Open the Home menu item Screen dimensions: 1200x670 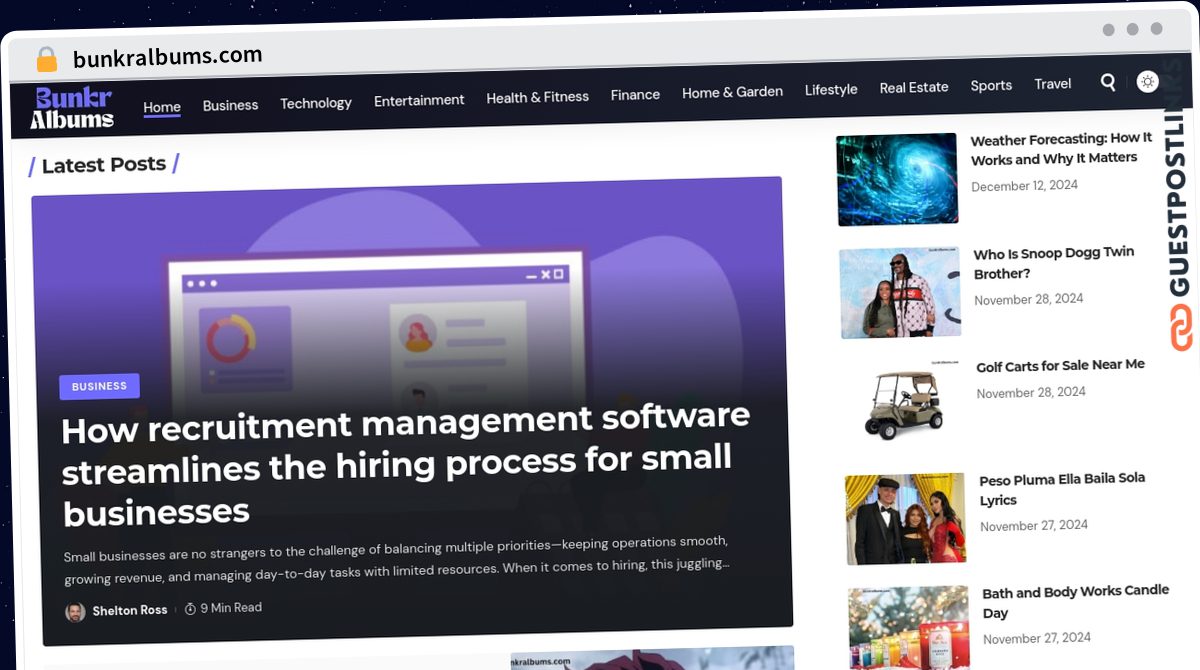[x=162, y=107]
